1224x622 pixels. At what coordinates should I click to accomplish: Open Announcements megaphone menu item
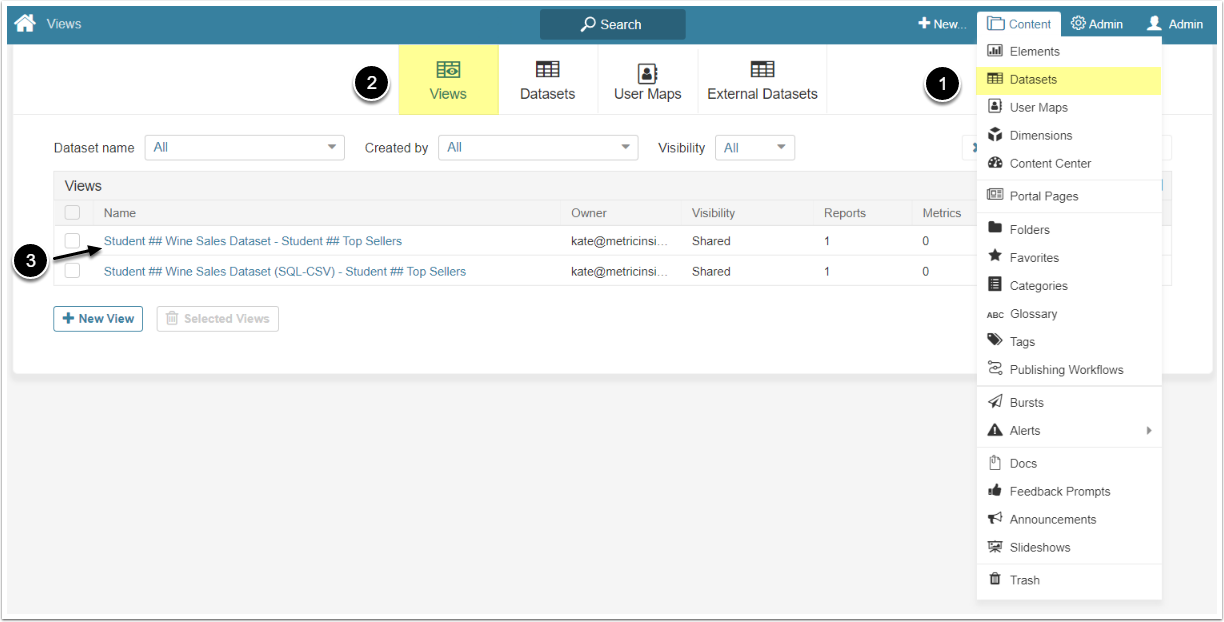pos(1052,519)
